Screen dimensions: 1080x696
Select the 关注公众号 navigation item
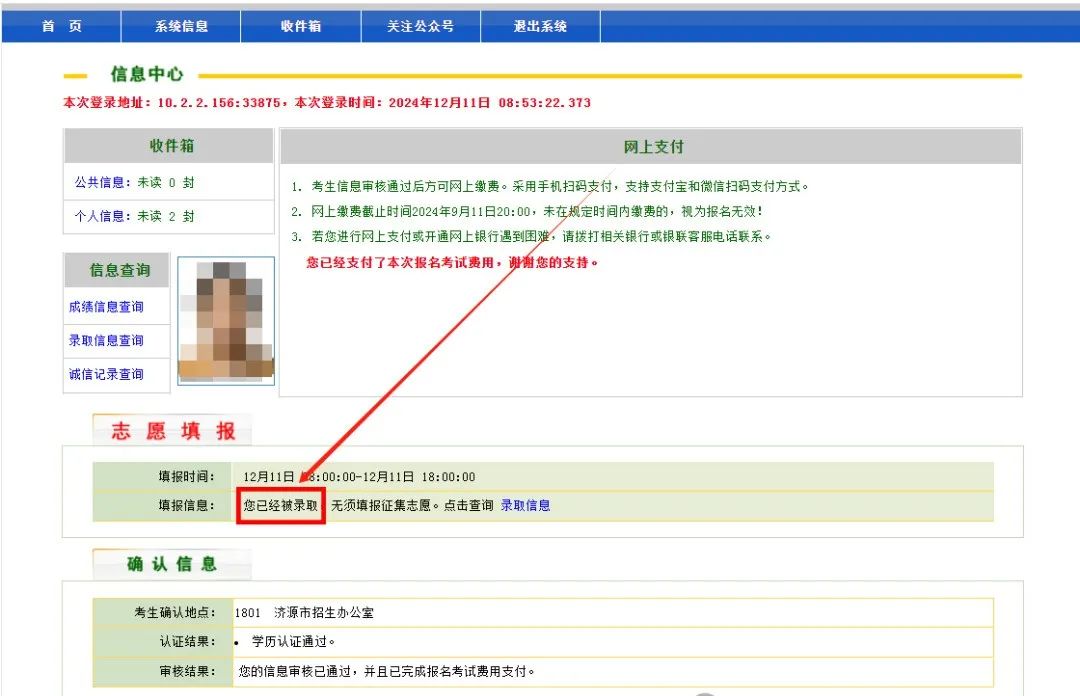pyautogui.click(x=420, y=26)
